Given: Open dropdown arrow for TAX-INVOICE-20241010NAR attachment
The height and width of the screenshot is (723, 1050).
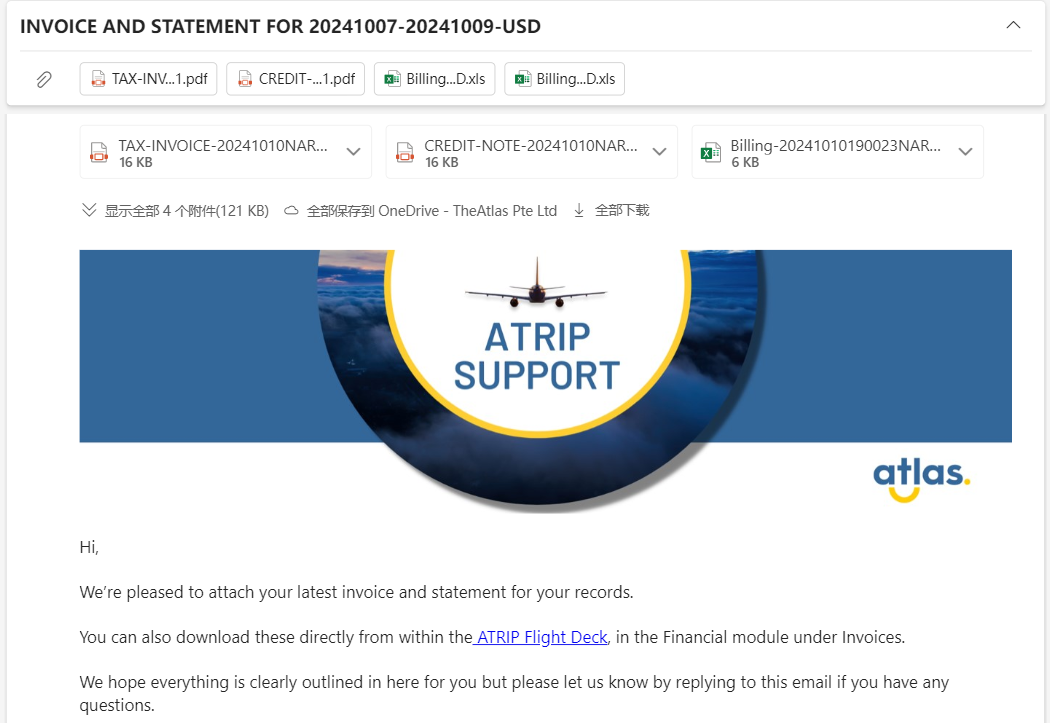Looking at the screenshot, I should pos(353,152).
